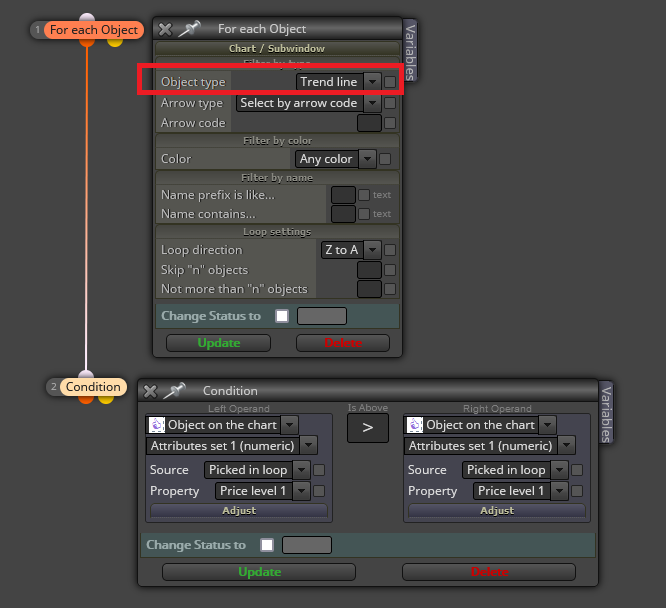Open Right Operand Source dropdown
The image size is (666, 608).
pyautogui.click(x=515, y=470)
